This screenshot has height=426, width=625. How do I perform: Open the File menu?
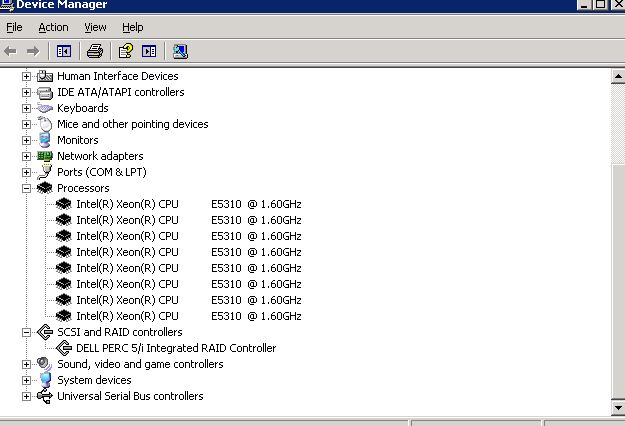[14, 27]
